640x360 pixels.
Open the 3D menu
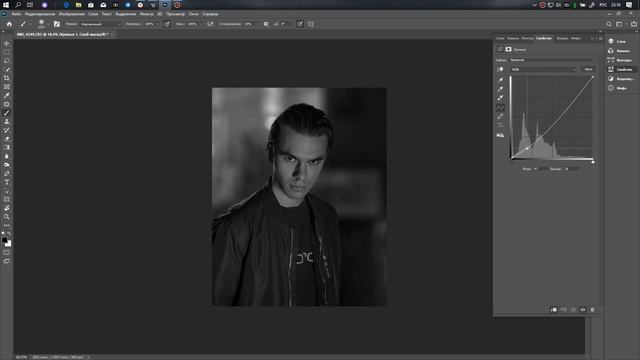160,14
